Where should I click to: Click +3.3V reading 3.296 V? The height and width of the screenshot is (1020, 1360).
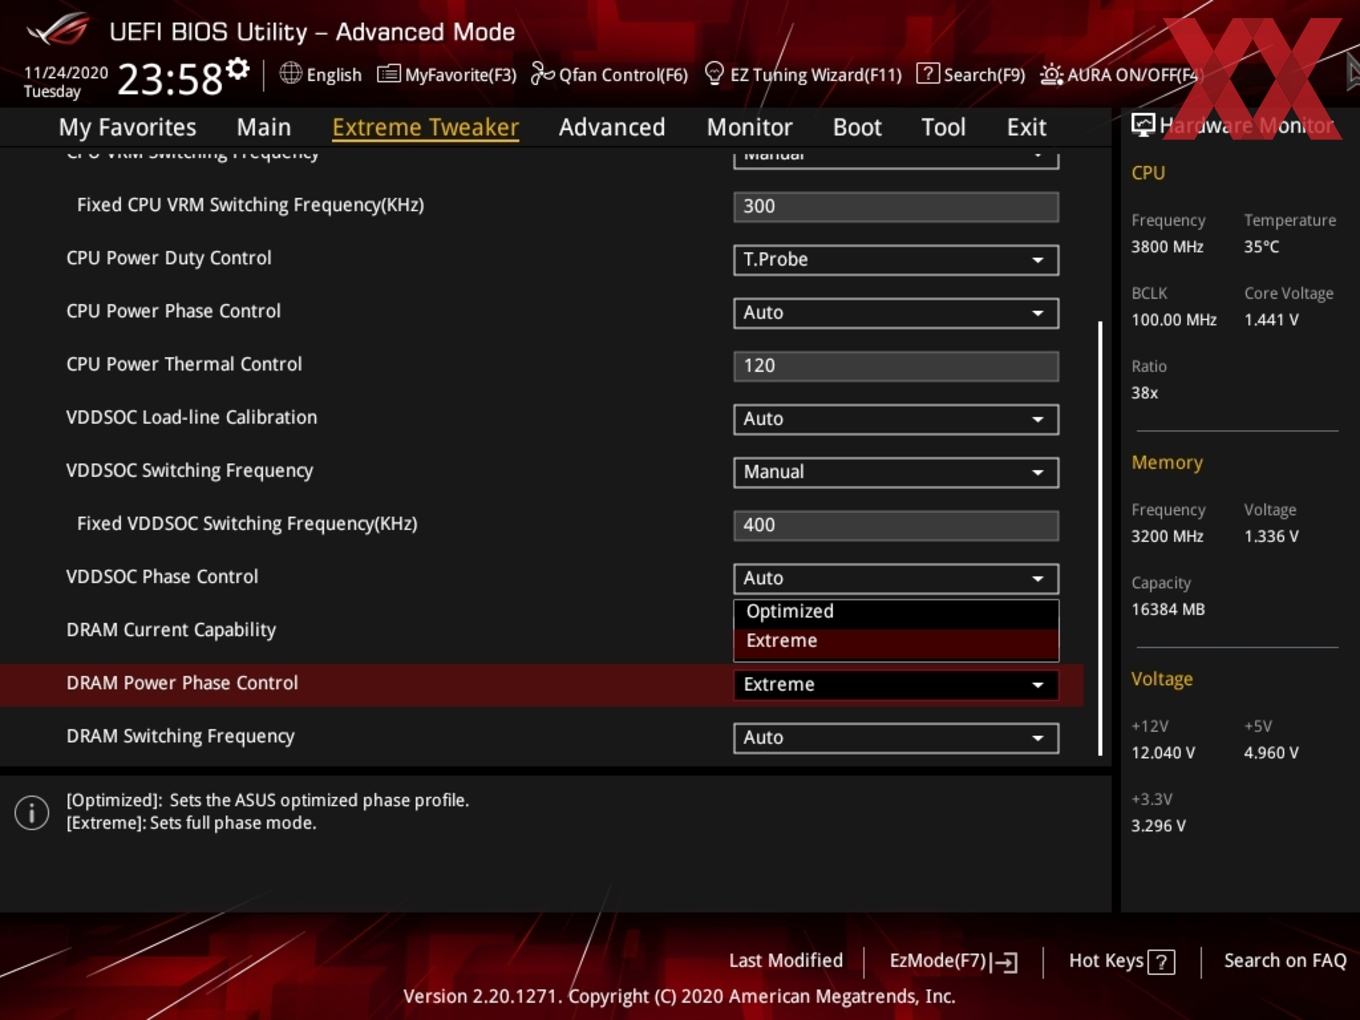1158,826
